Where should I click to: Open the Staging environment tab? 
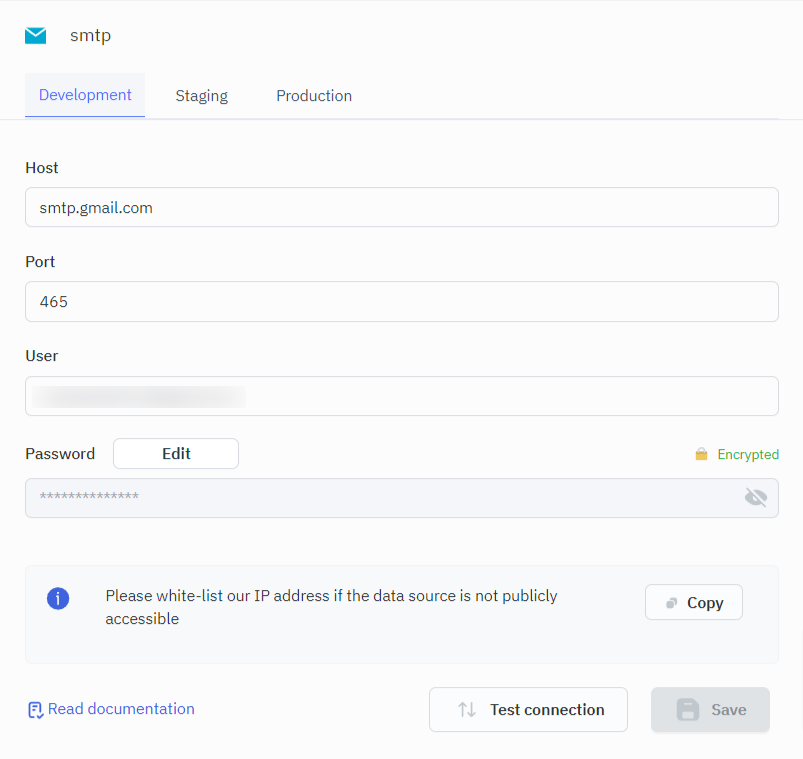201,96
